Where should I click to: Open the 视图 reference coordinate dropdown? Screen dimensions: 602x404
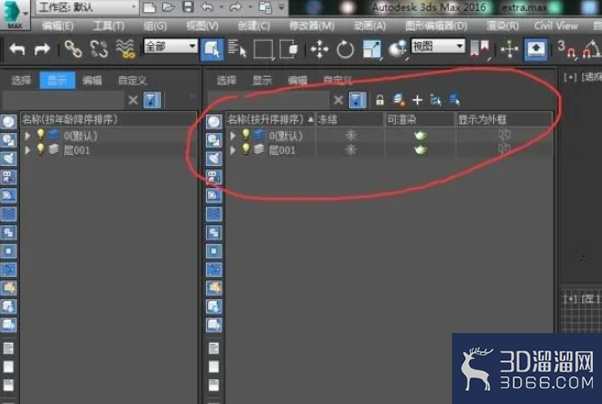[x=438, y=46]
